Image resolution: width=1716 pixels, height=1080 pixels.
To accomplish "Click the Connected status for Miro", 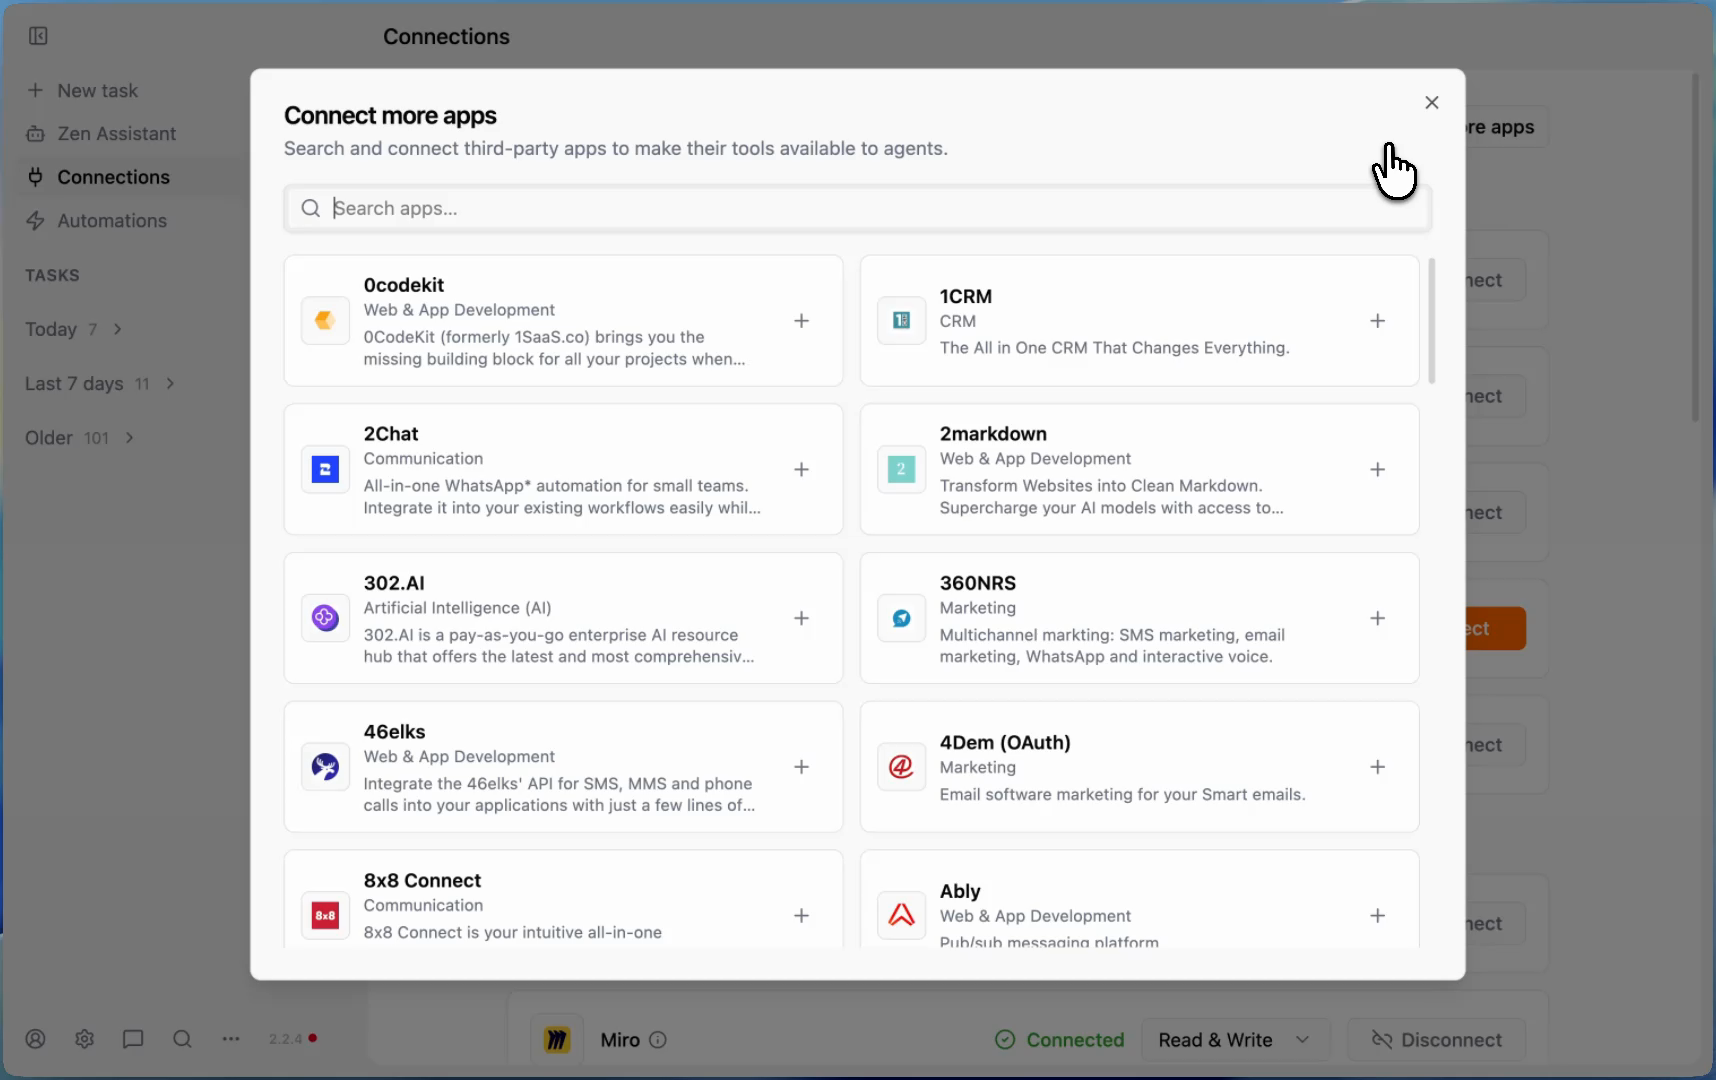I will (x=1060, y=1040).
